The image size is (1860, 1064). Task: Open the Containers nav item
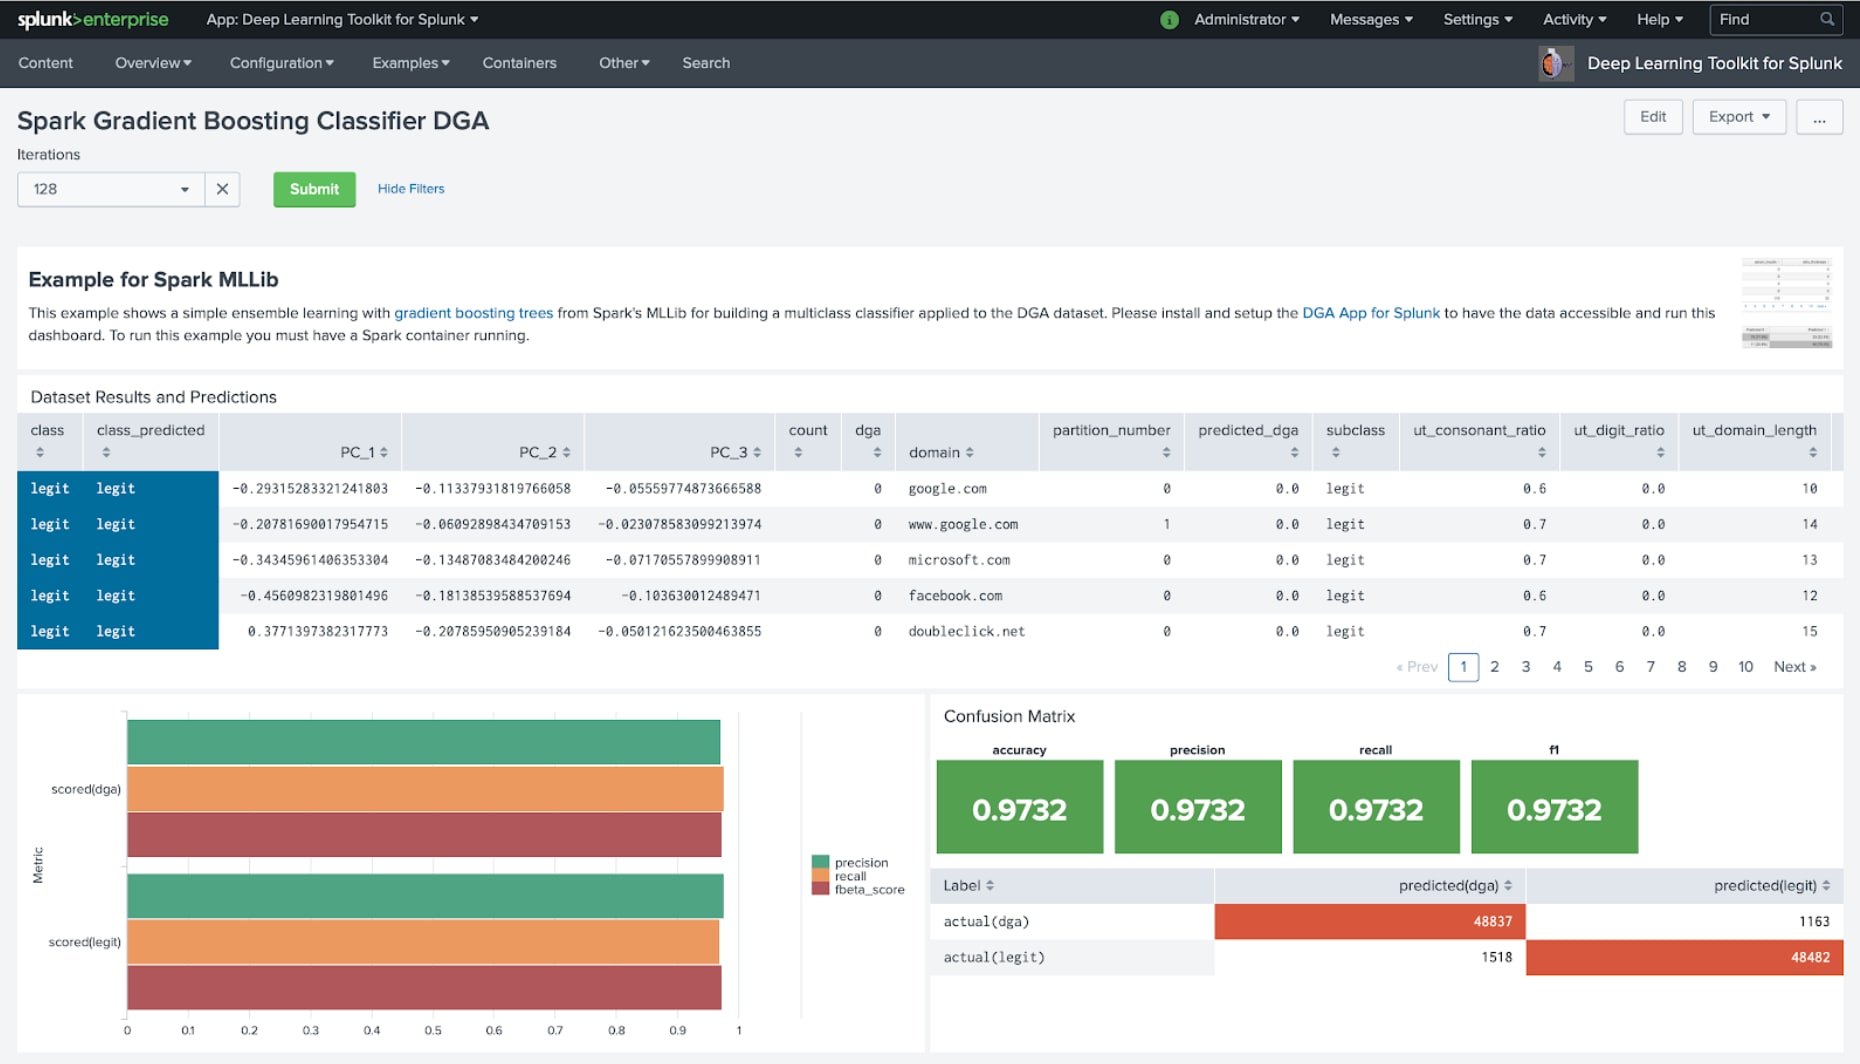click(519, 63)
